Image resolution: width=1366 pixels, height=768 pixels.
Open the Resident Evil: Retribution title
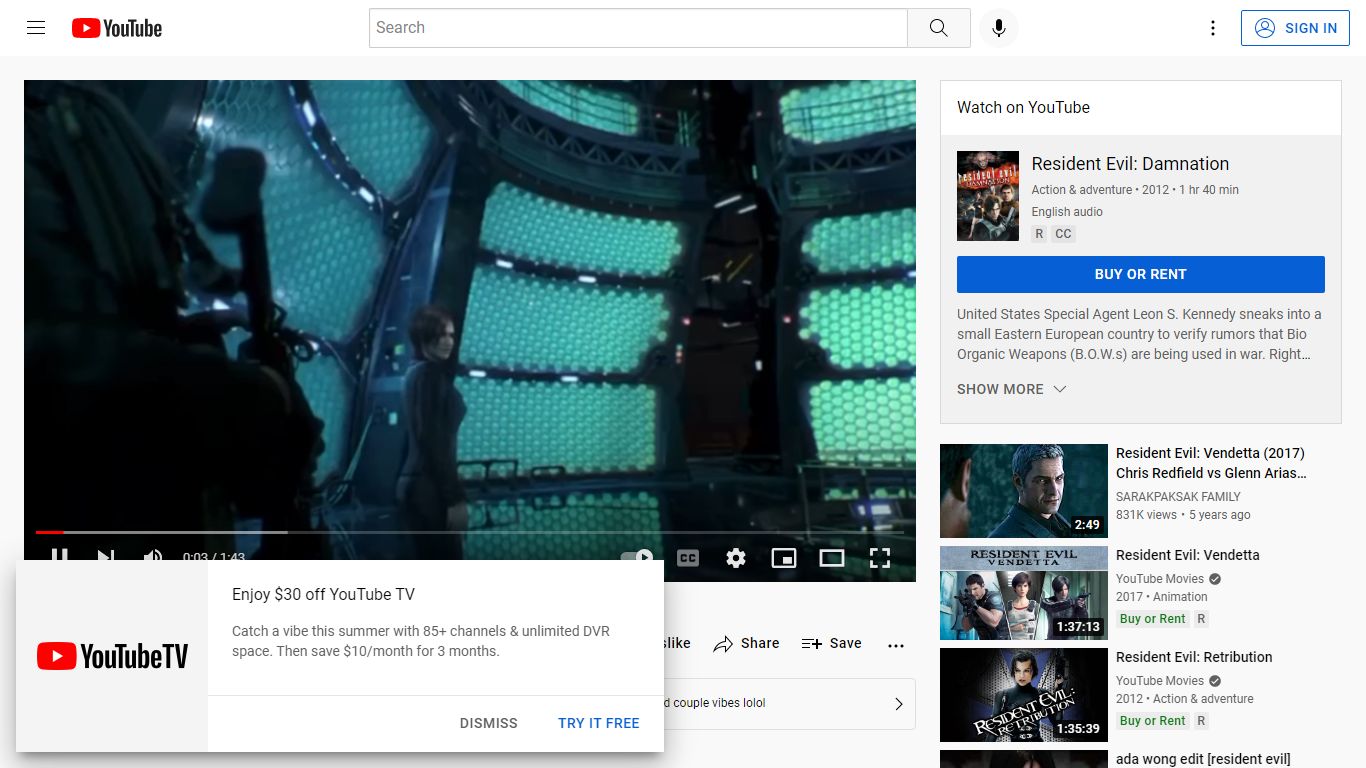pyautogui.click(x=1194, y=657)
